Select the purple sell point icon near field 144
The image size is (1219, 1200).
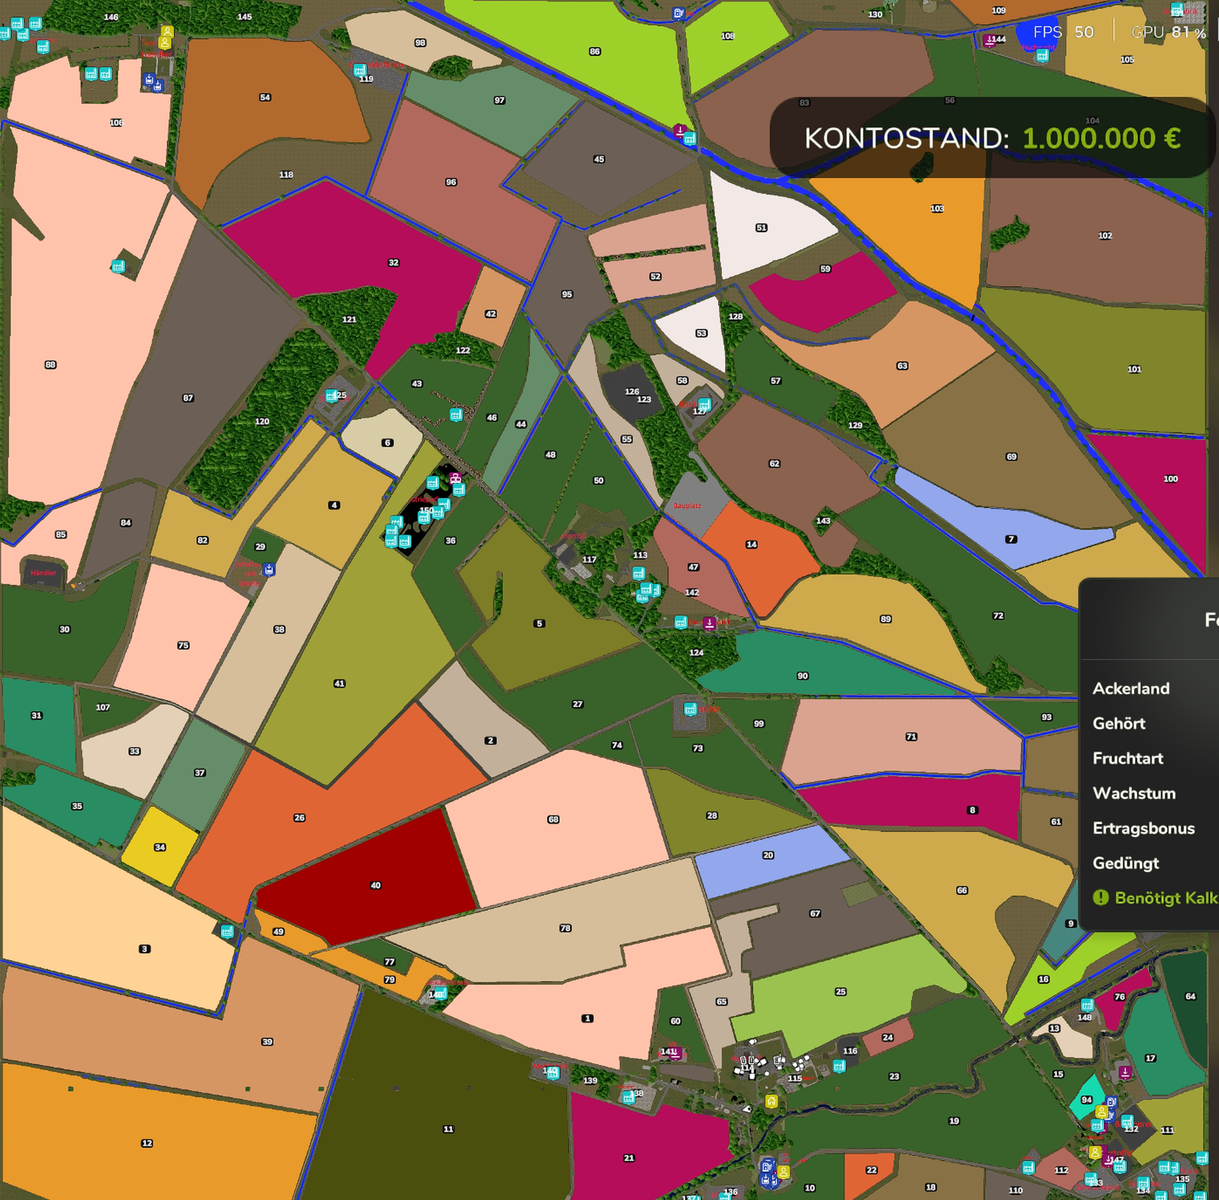pyautogui.click(x=990, y=41)
